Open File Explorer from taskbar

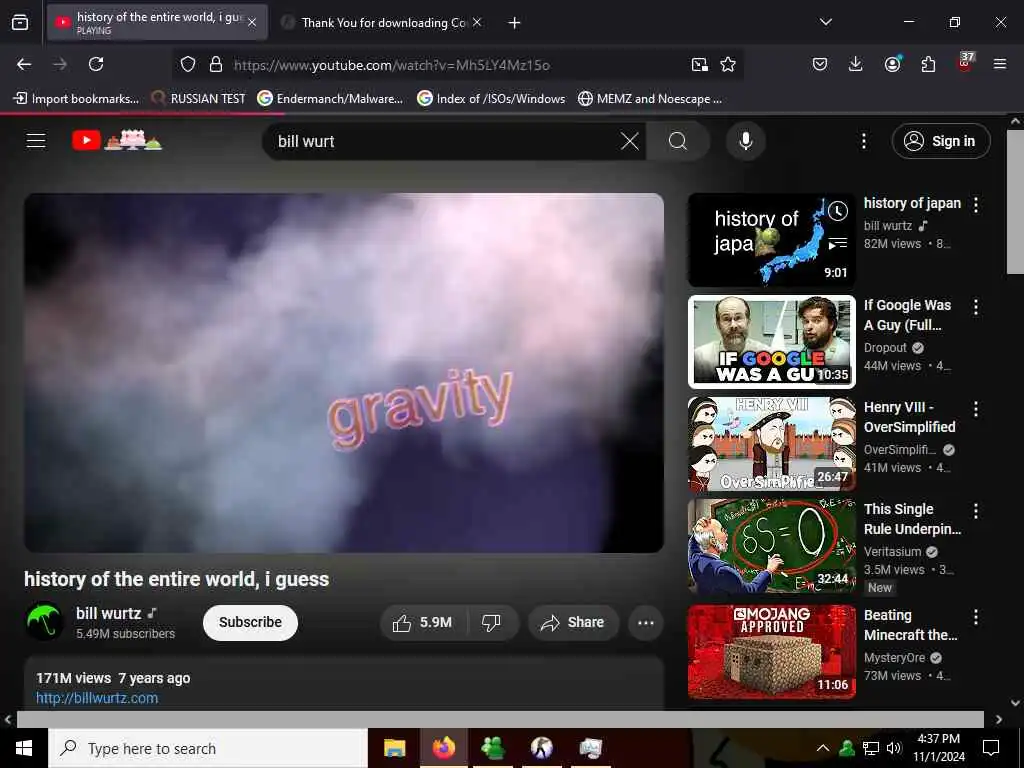click(x=394, y=748)
